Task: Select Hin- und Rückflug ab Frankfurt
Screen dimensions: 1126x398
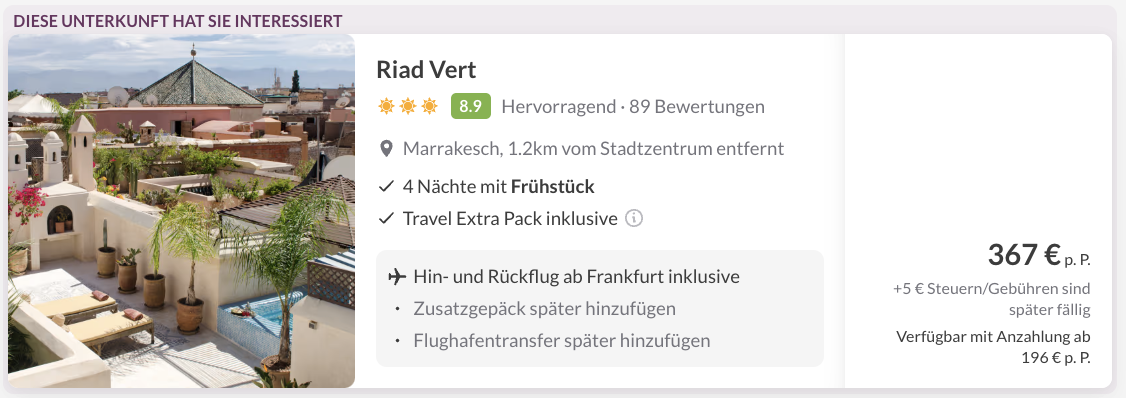Action: 577,277
